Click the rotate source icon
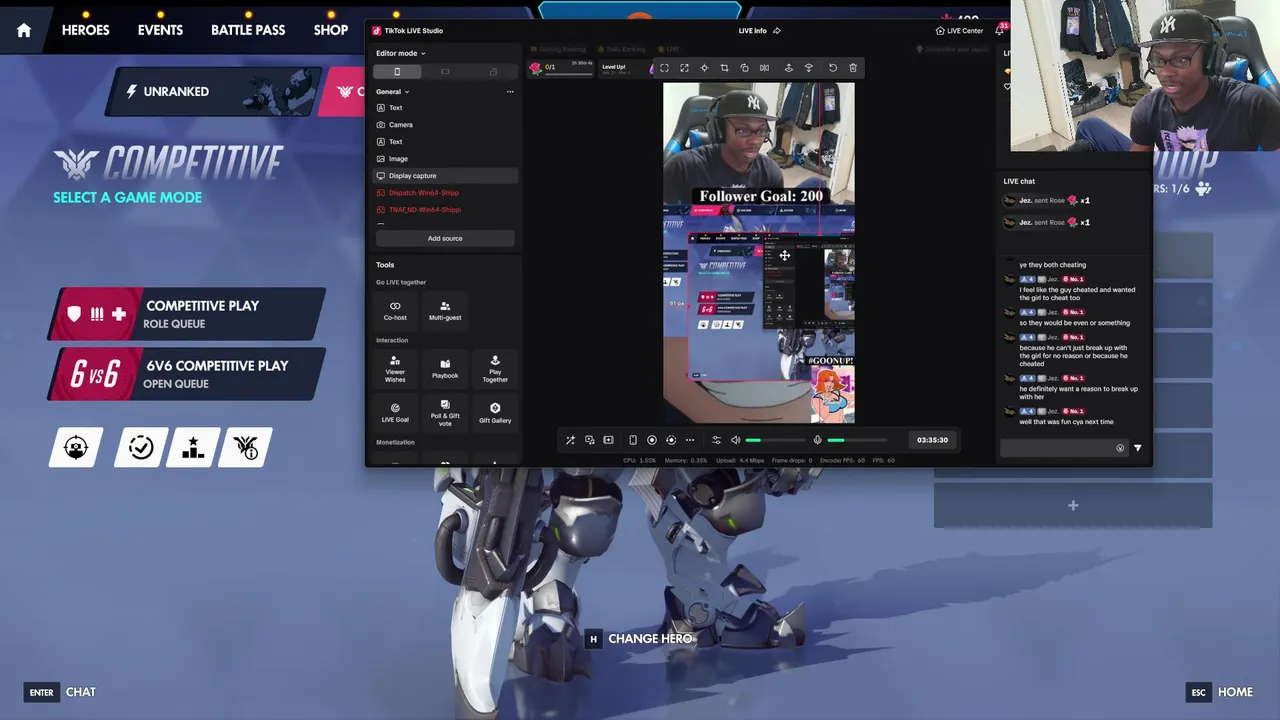This screenshot has width=1280, height=720. pyautogui.click(x=744, y=68)
